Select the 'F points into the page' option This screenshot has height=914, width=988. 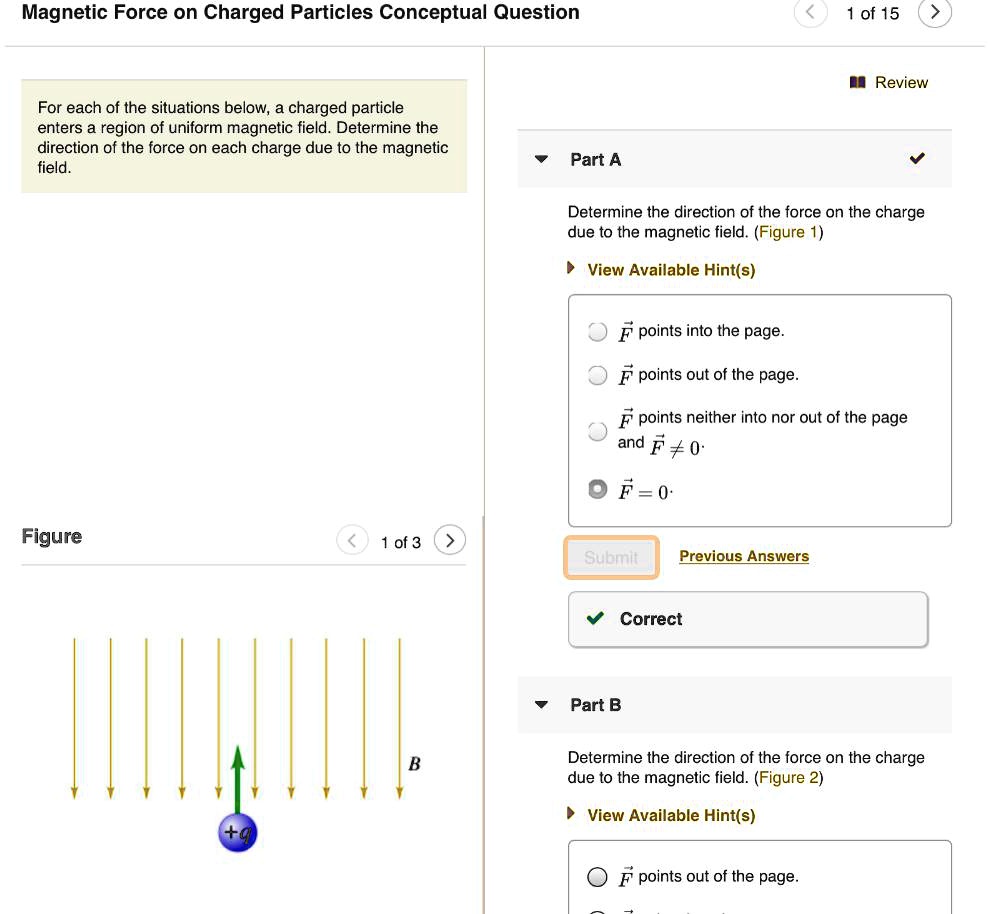[597, 331]
